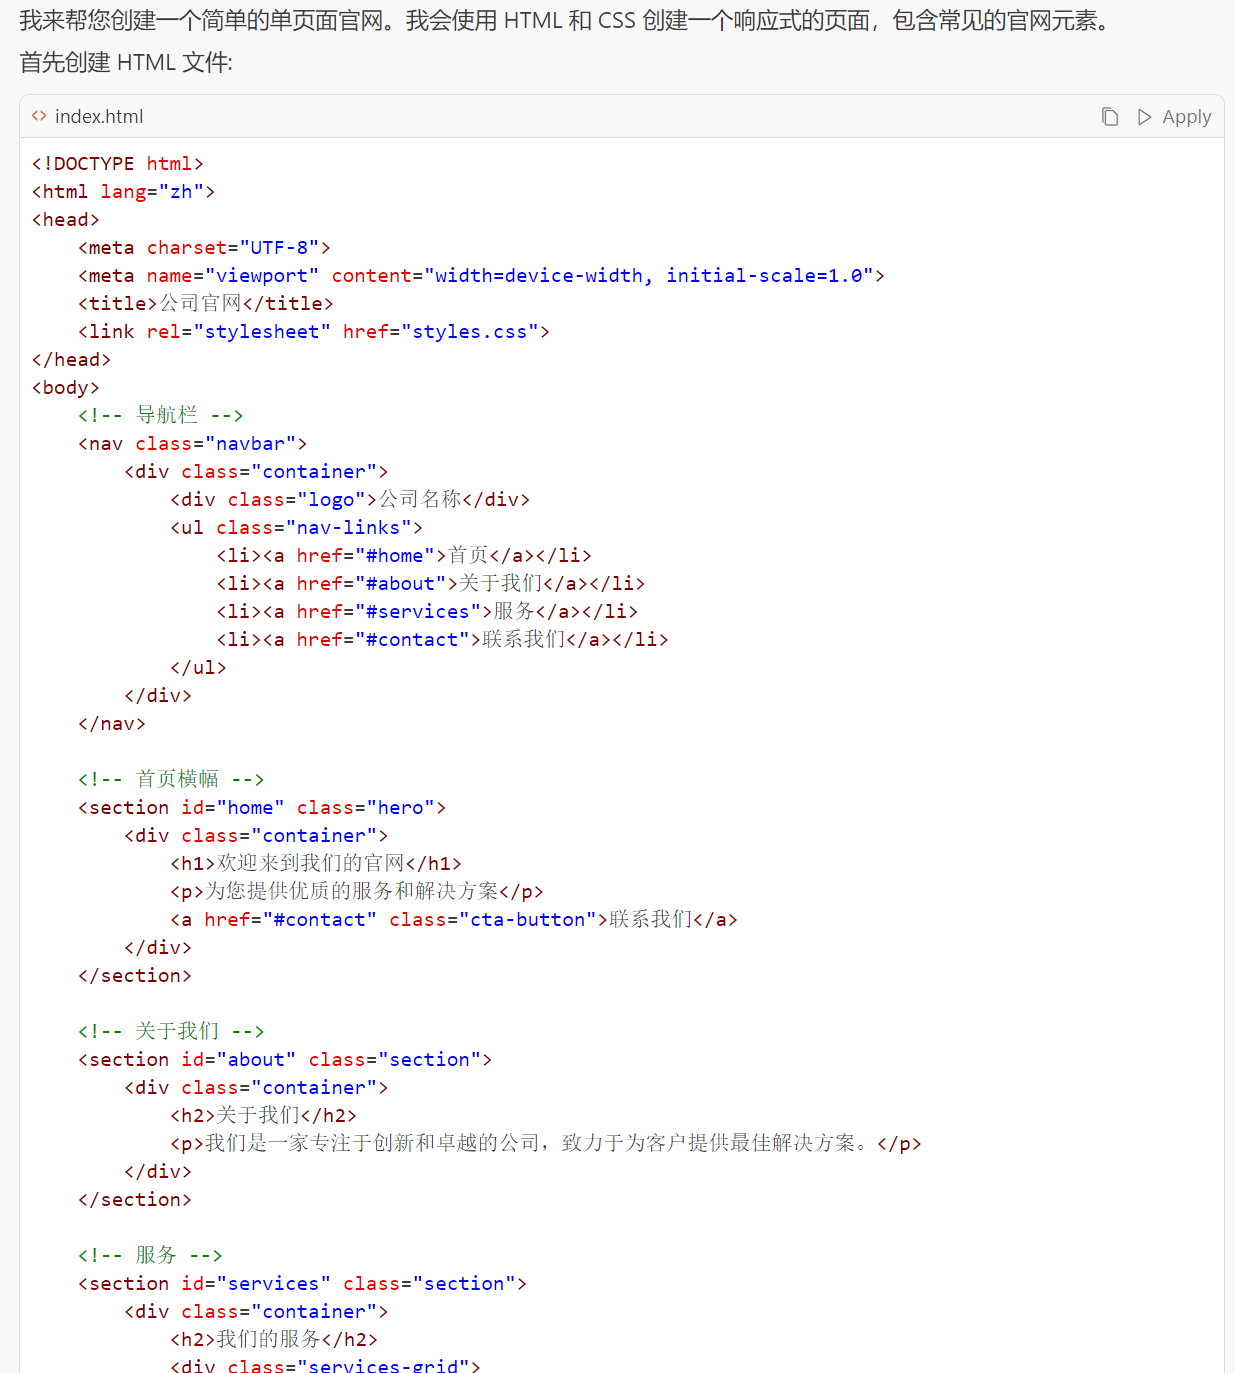The height and width of the screenshot is (1373, 1235).
Task: Click the code file icon beside index.html
Action: [x=39, y=116]
